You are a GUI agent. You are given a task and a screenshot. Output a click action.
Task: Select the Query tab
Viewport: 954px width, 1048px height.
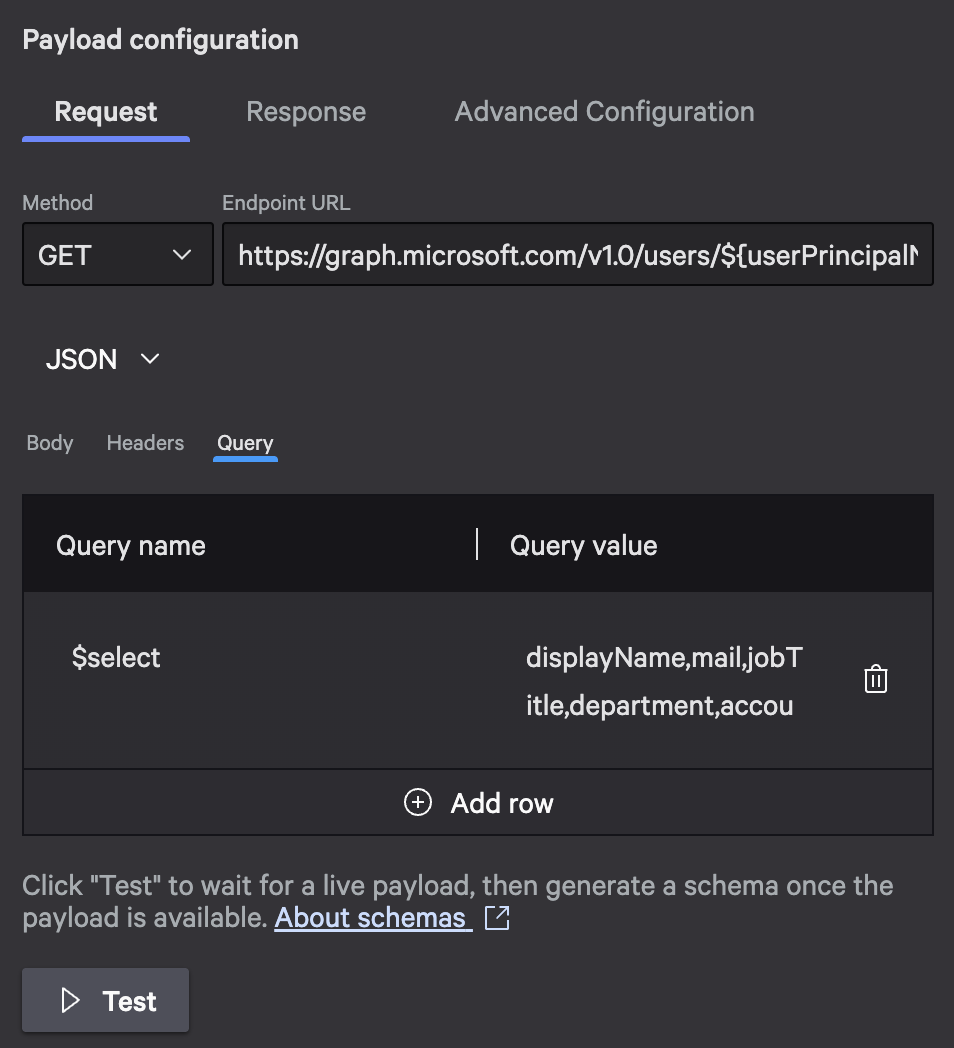point(245,442)
